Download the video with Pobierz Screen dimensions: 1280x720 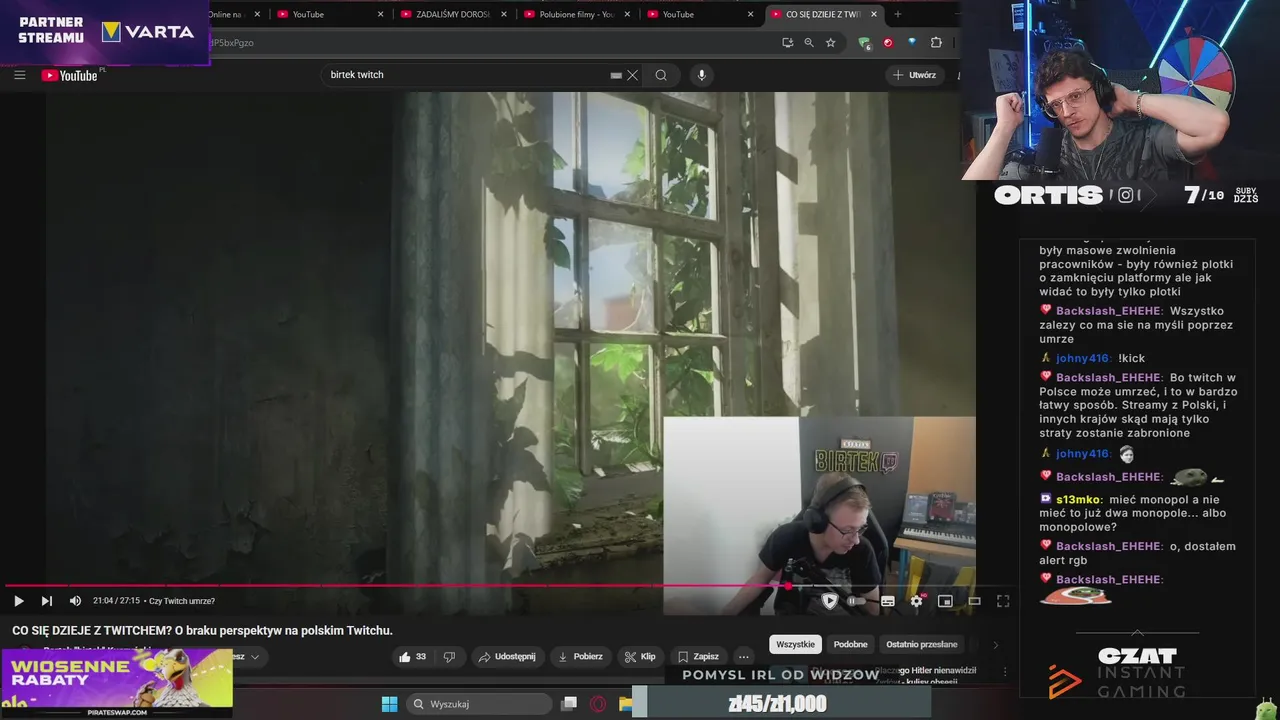[580, 657]
